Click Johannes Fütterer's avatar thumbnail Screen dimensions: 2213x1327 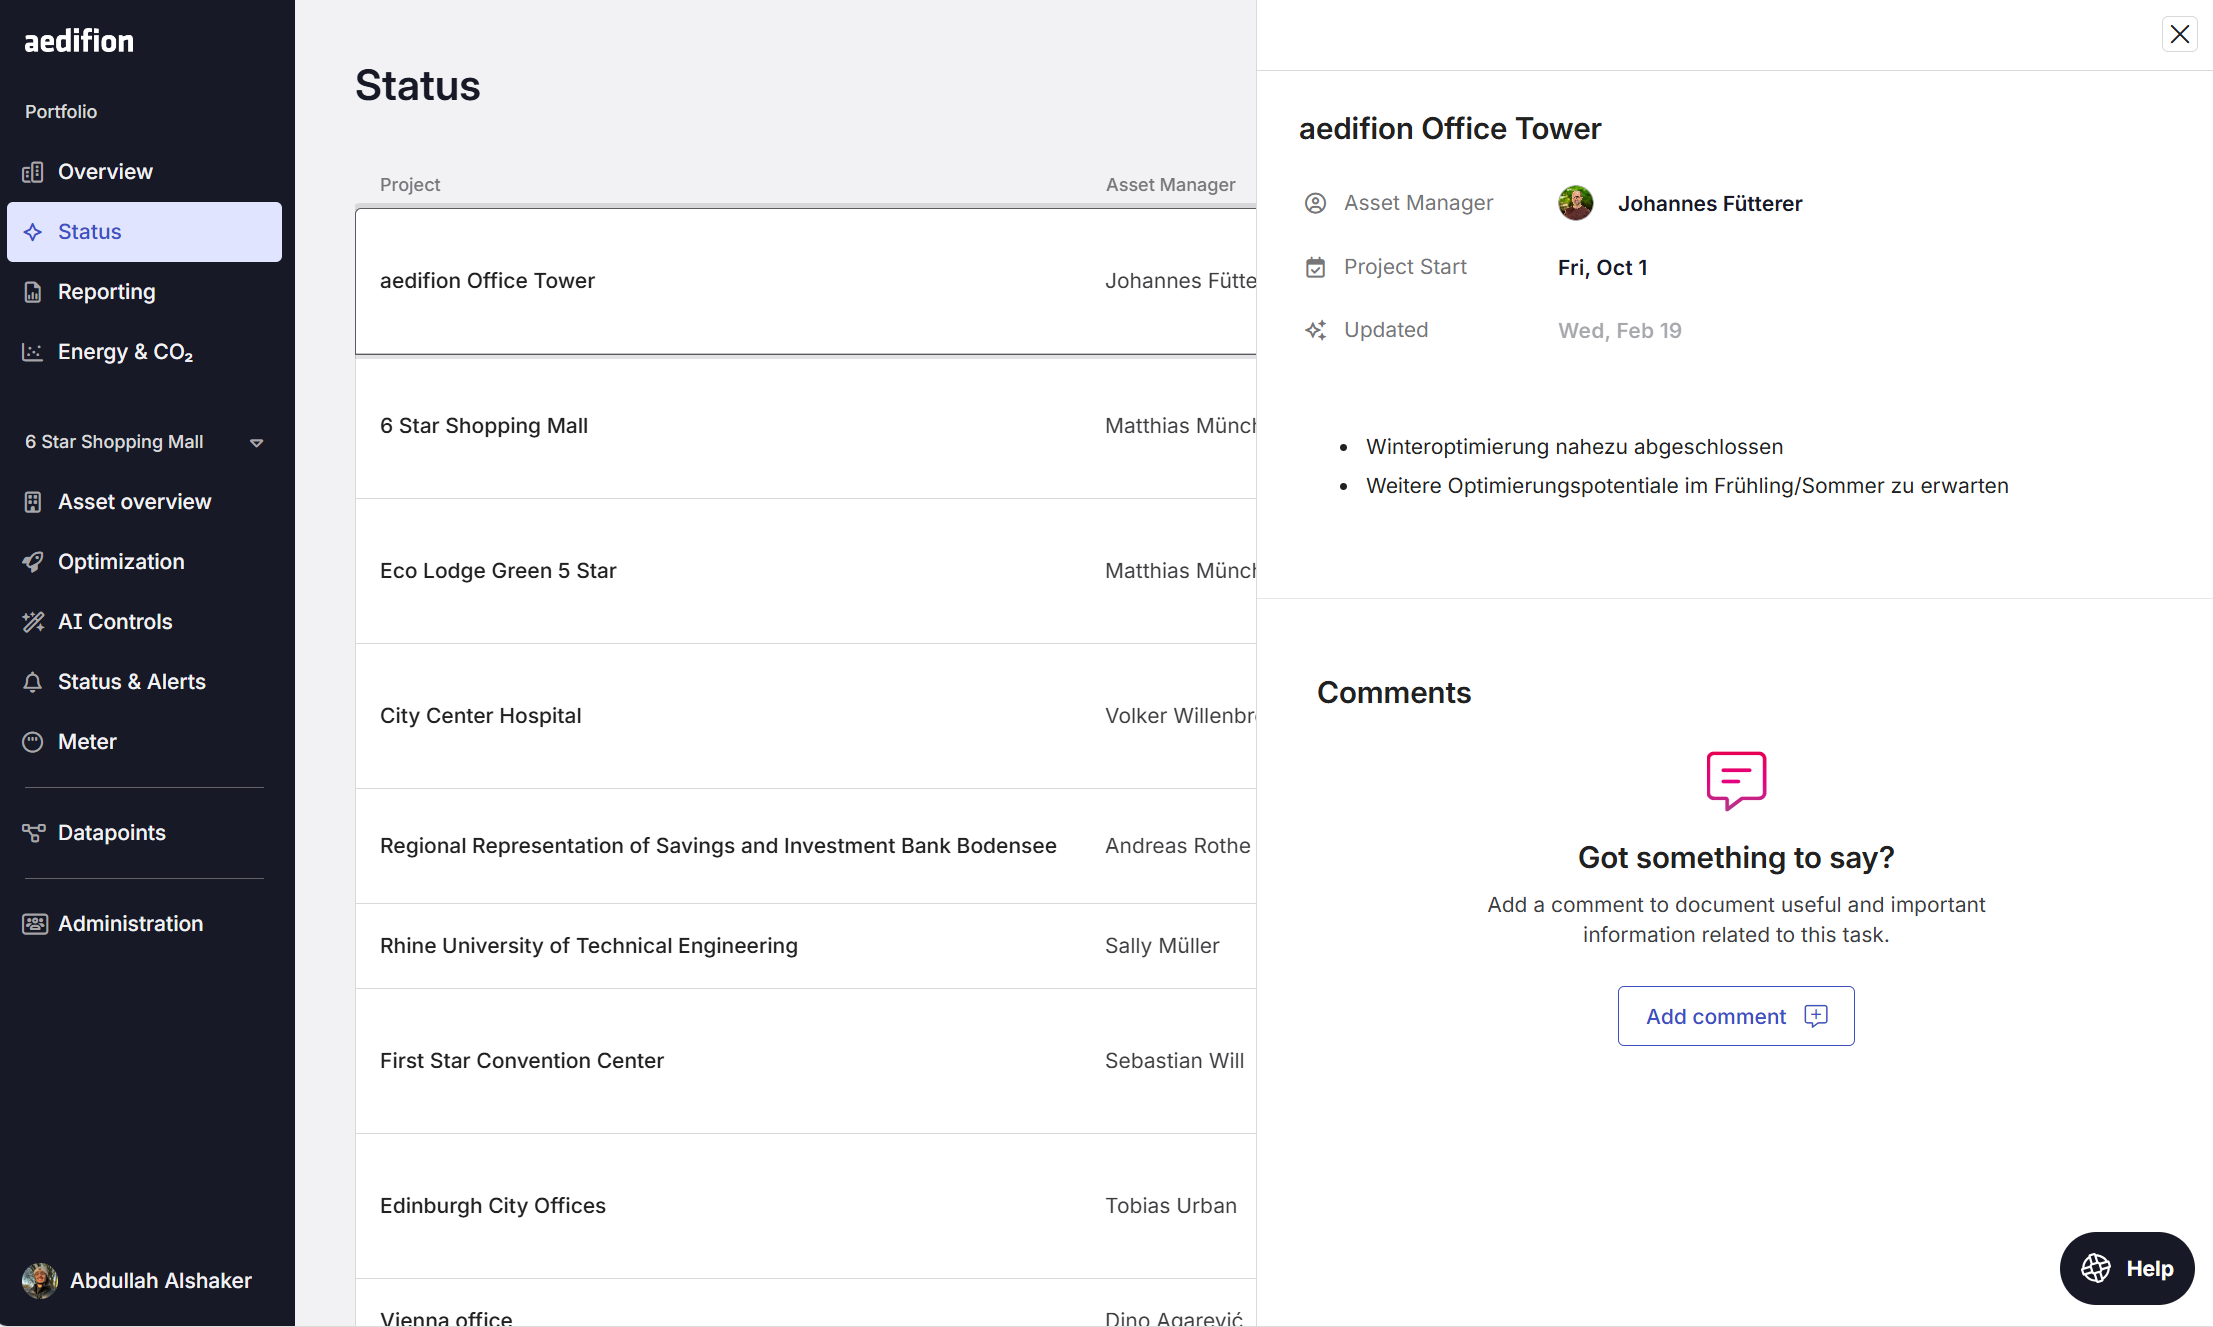click(1575, 204)
